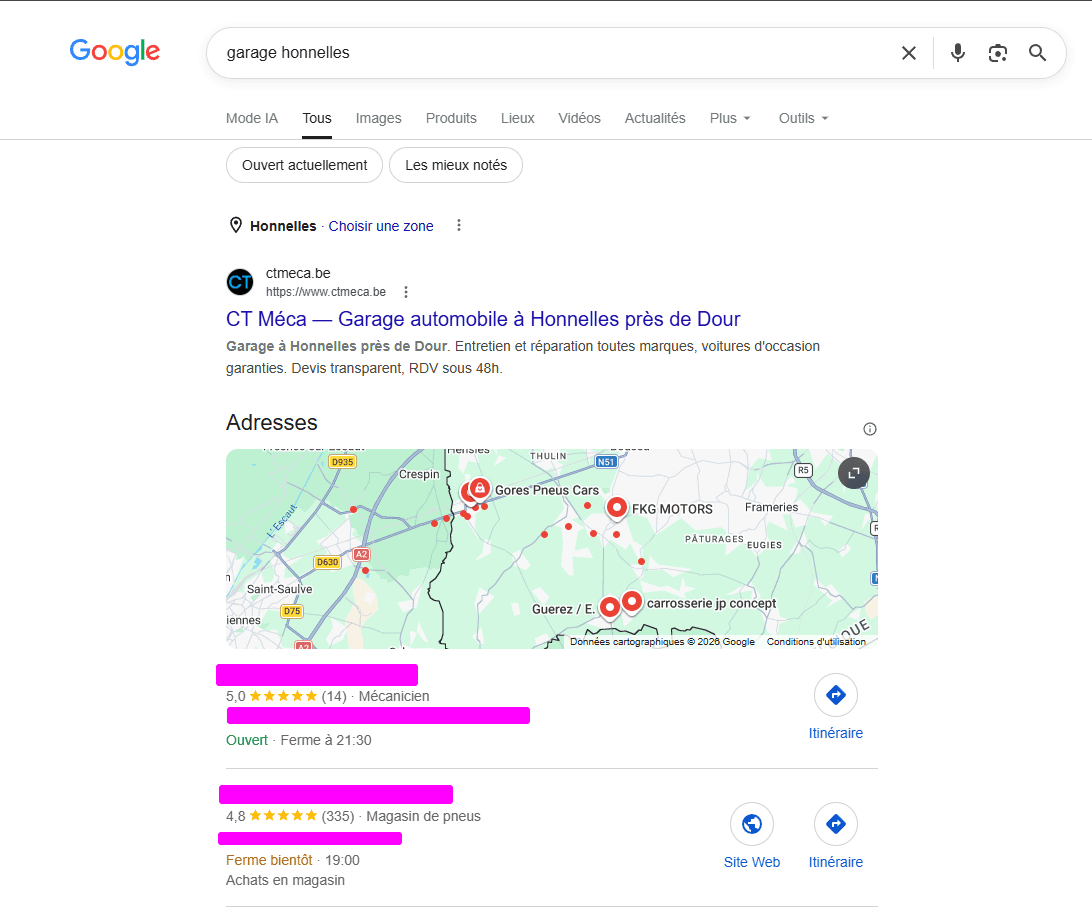This screenshot has height=907, width=1092.
Task: Open the Google logo homepage
Action: click(x=115, y=52)
